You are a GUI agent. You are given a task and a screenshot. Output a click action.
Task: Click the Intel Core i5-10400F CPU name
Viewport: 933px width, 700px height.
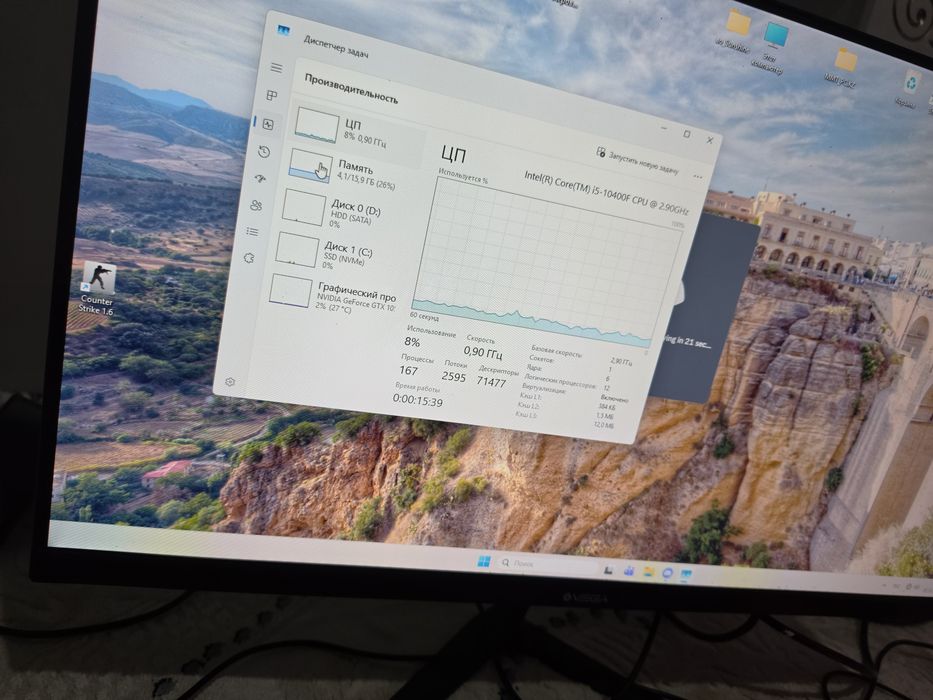(x=606, y=193)
